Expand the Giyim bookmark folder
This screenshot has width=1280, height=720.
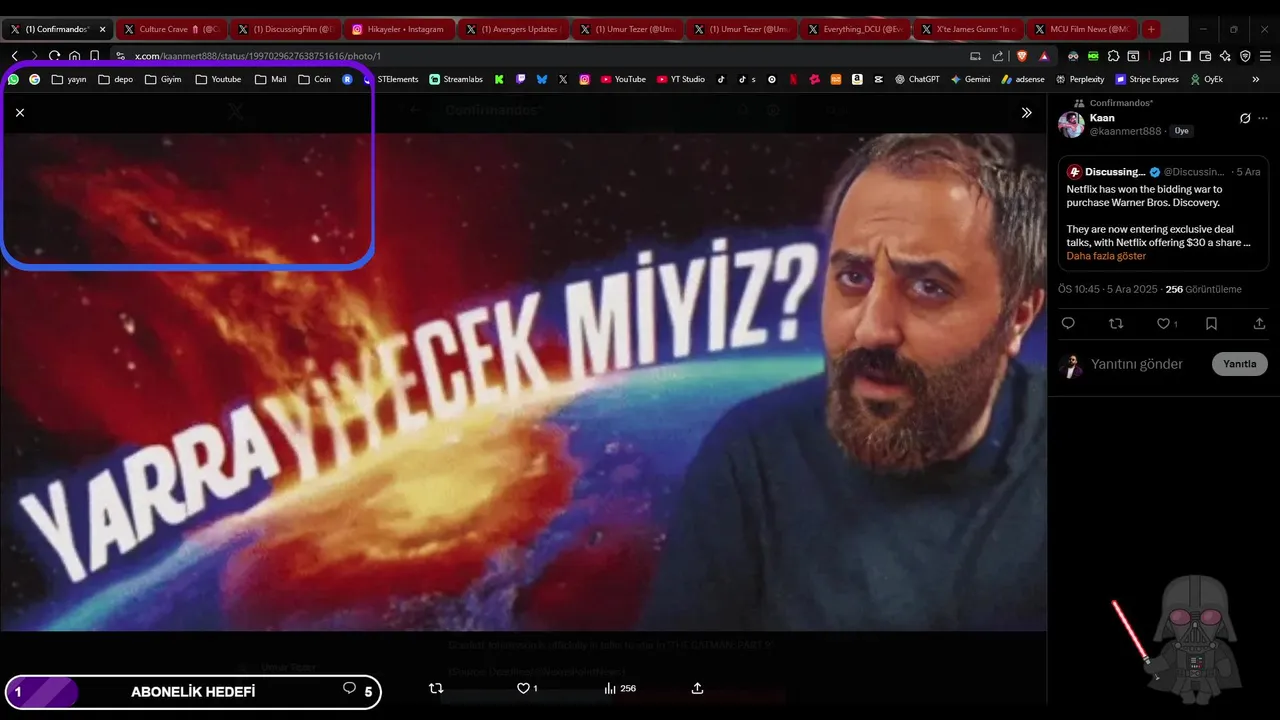pos(163,79)
